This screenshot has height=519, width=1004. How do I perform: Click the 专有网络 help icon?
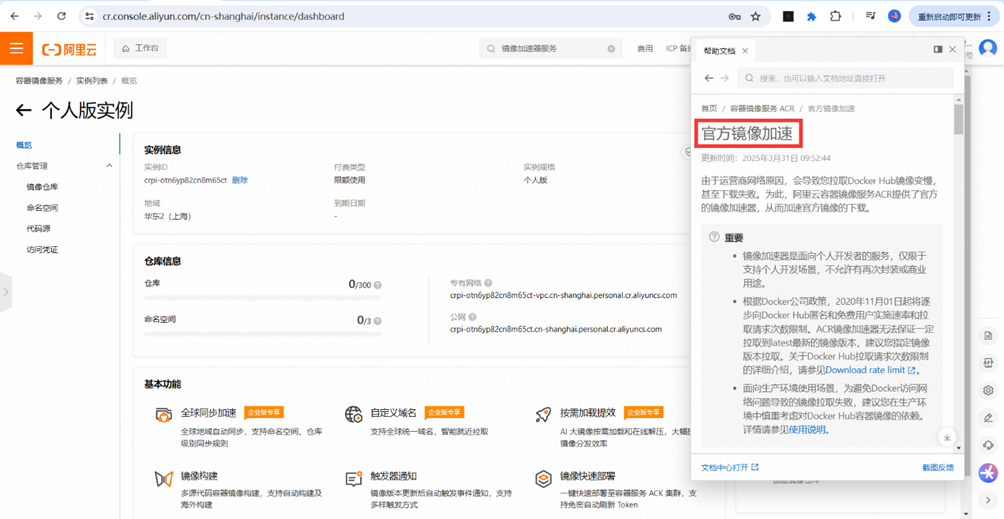[x=489, y=283]
